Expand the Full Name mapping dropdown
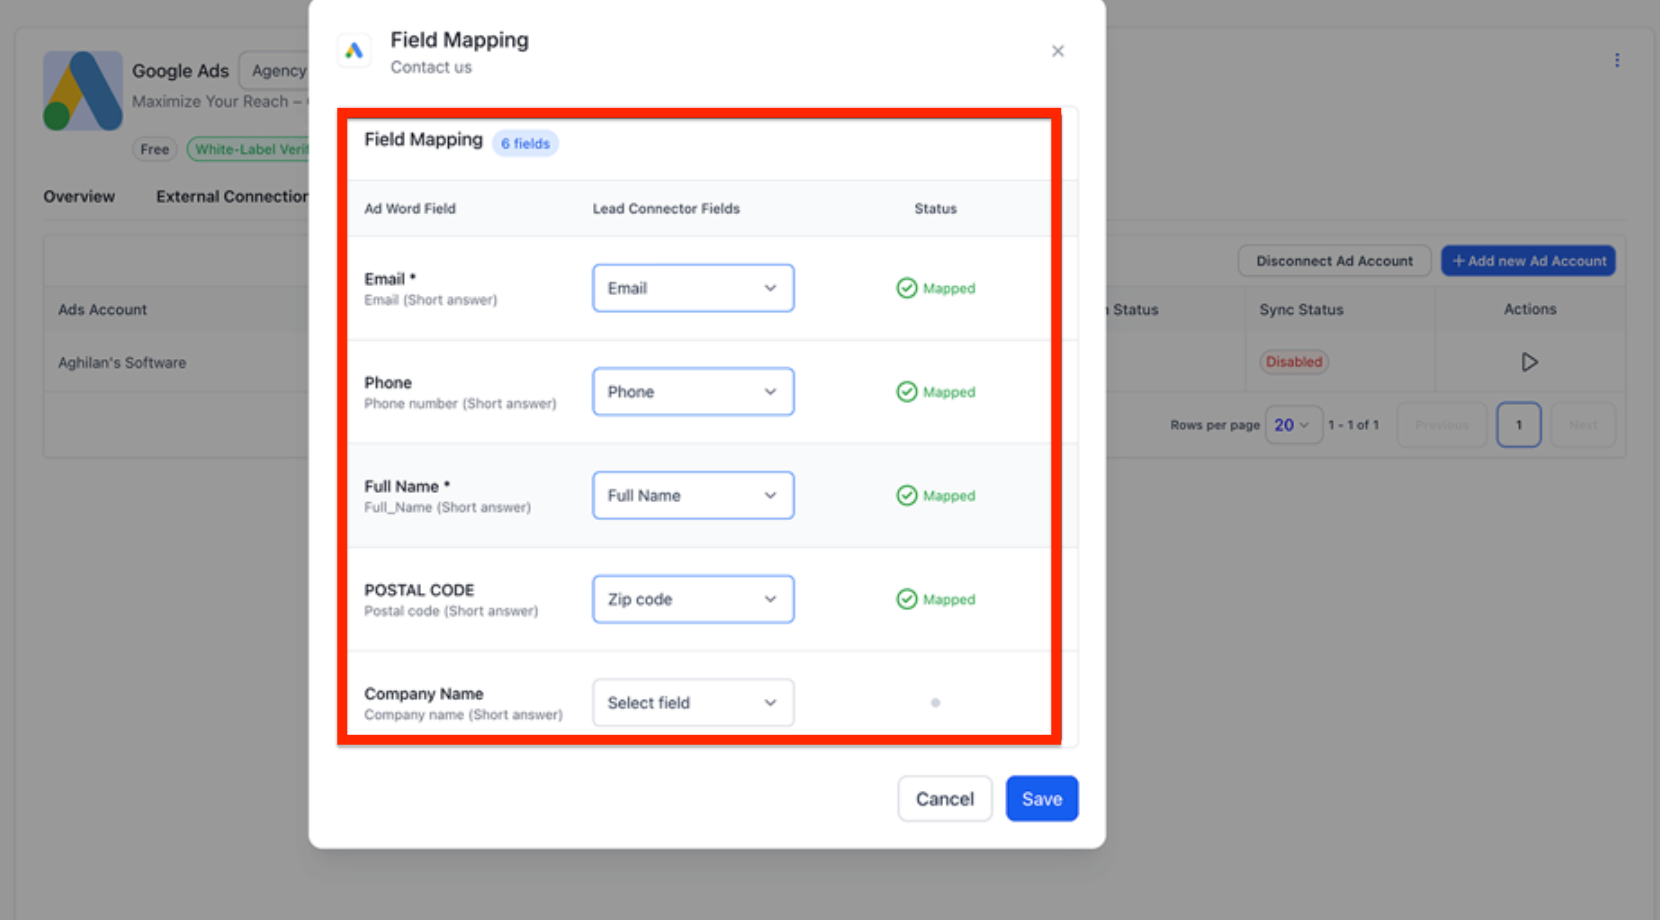Viewport: 1660px width, 920px height. click(x=693, y=496)
